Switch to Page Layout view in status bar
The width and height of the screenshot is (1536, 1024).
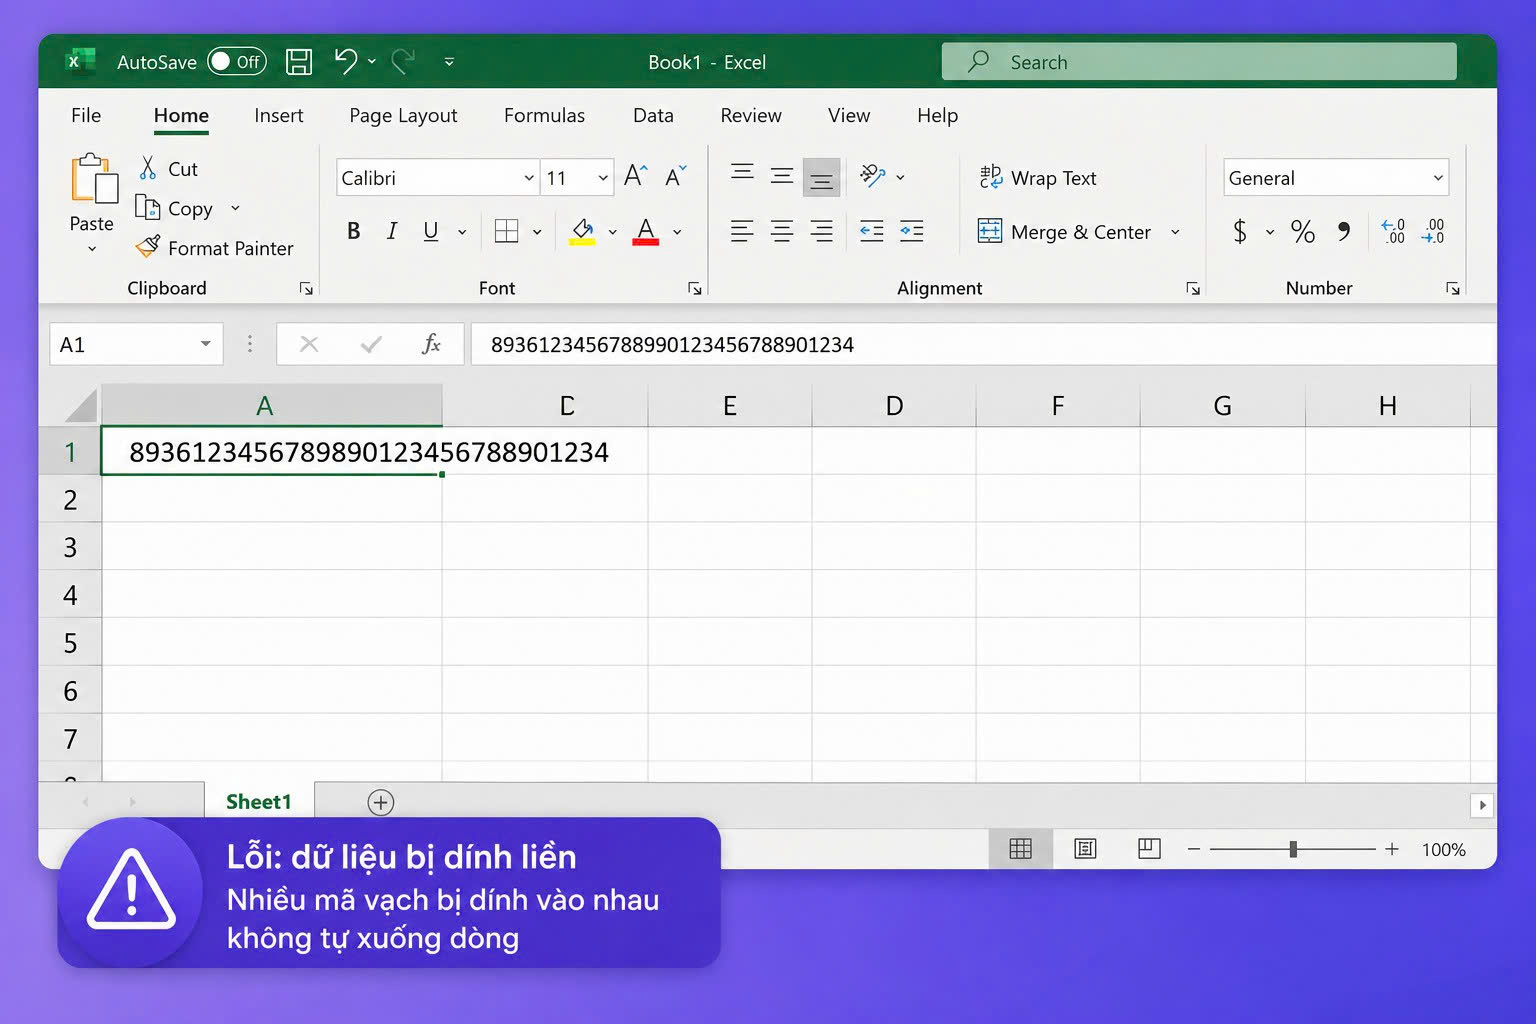1085,849
